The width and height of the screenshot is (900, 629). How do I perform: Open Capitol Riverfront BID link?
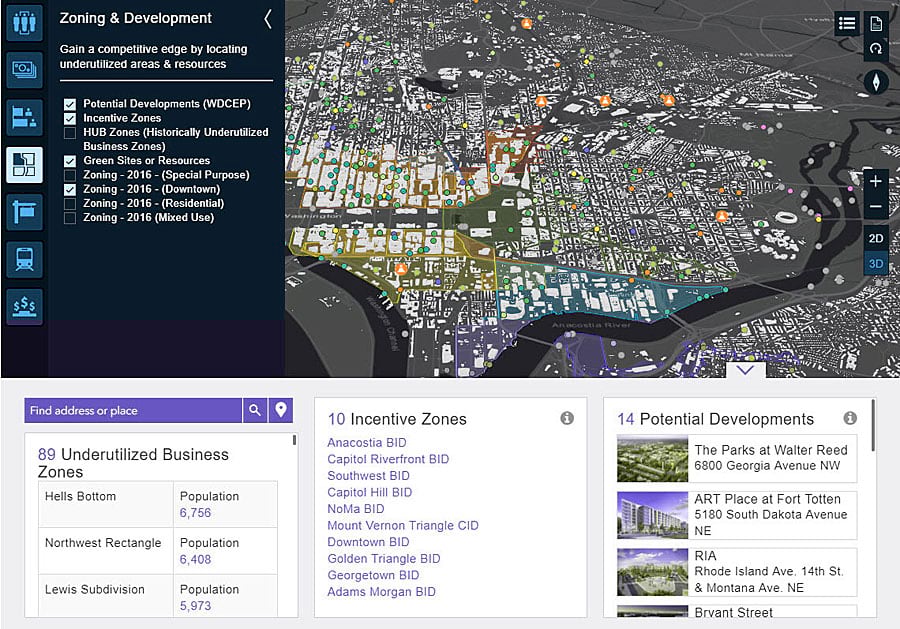pos(388,459)
